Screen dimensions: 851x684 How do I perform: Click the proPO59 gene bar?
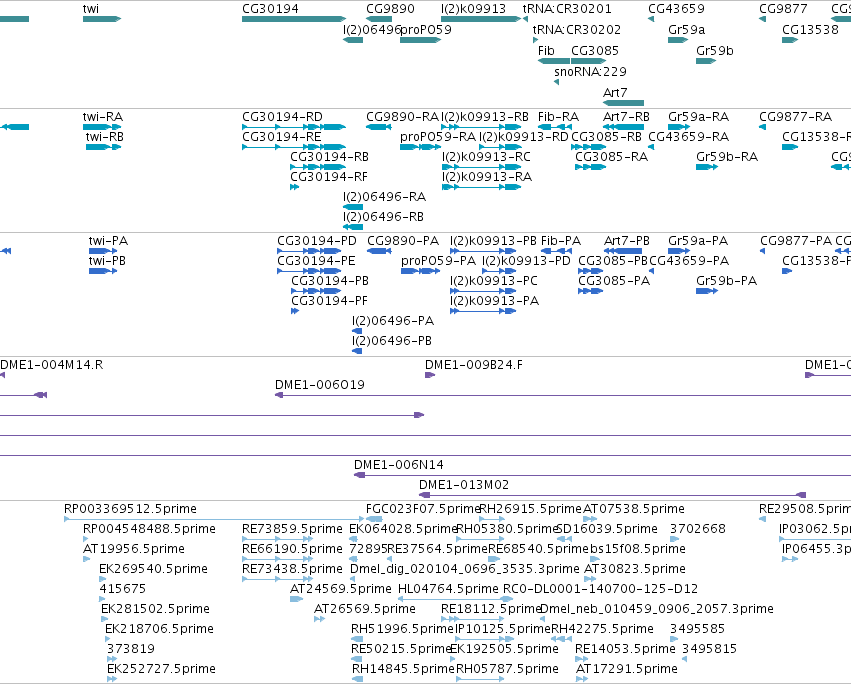(x=421, y=40)
